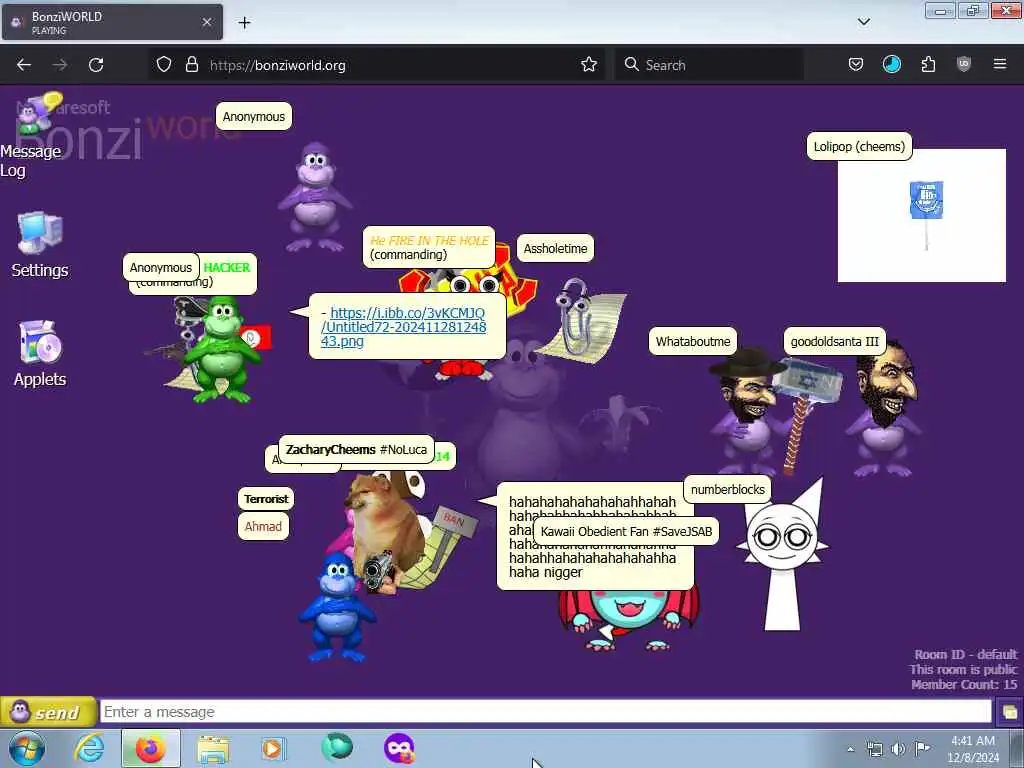Open the i.ibb.co image link in chat bubble

coord(404,327)
